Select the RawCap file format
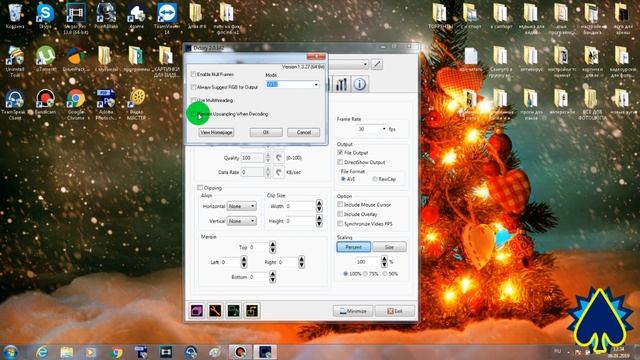 pyautogui.click(x=375, y=179)
